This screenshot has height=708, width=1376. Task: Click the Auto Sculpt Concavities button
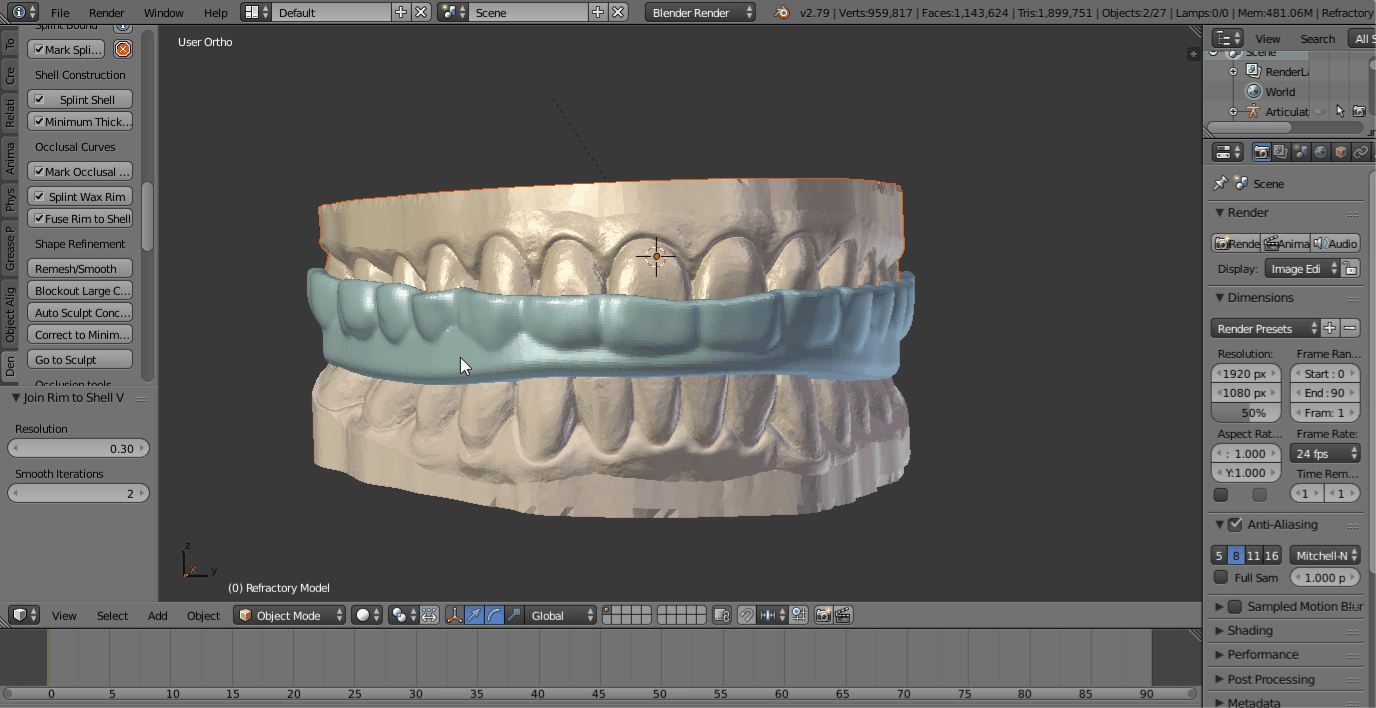coord(80,312)
